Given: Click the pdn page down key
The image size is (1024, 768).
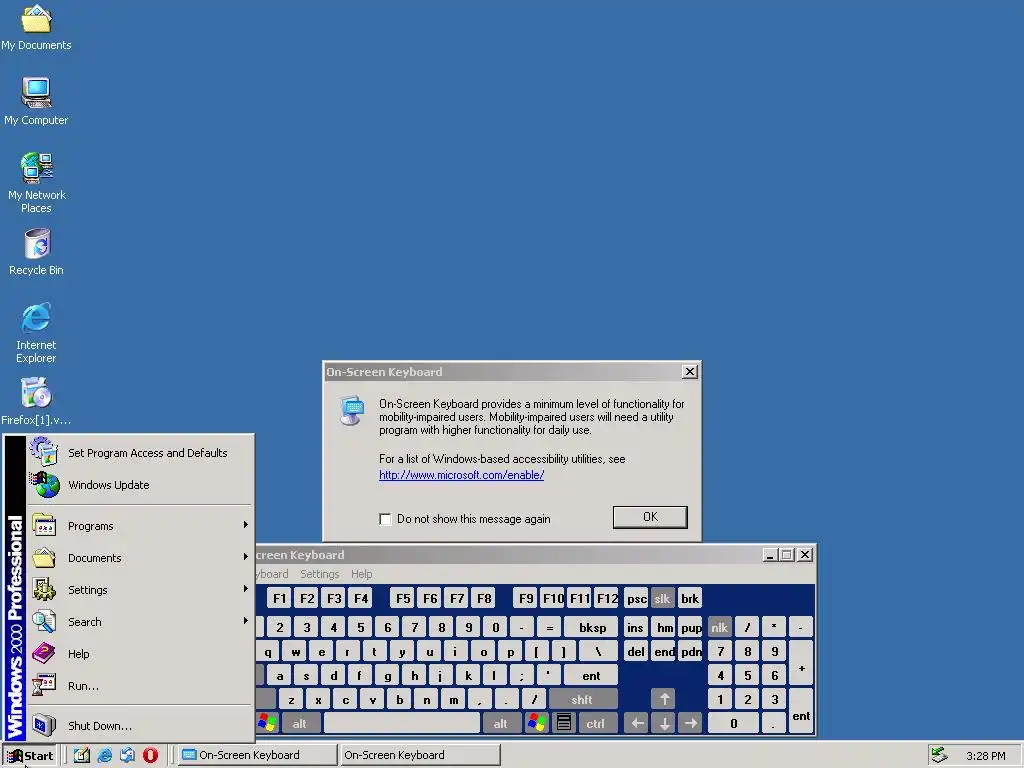Looking at the screenshot, I should (691, 651).
